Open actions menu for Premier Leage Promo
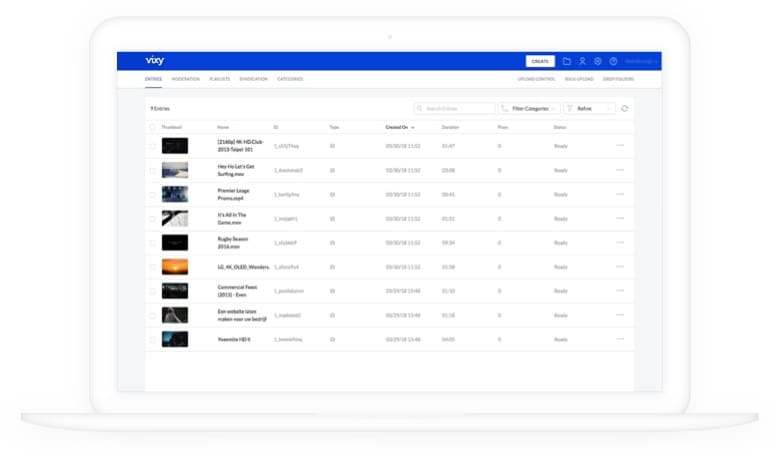Image resolution: width=780 pixels, height=460 pixels. tap(620, 194)
